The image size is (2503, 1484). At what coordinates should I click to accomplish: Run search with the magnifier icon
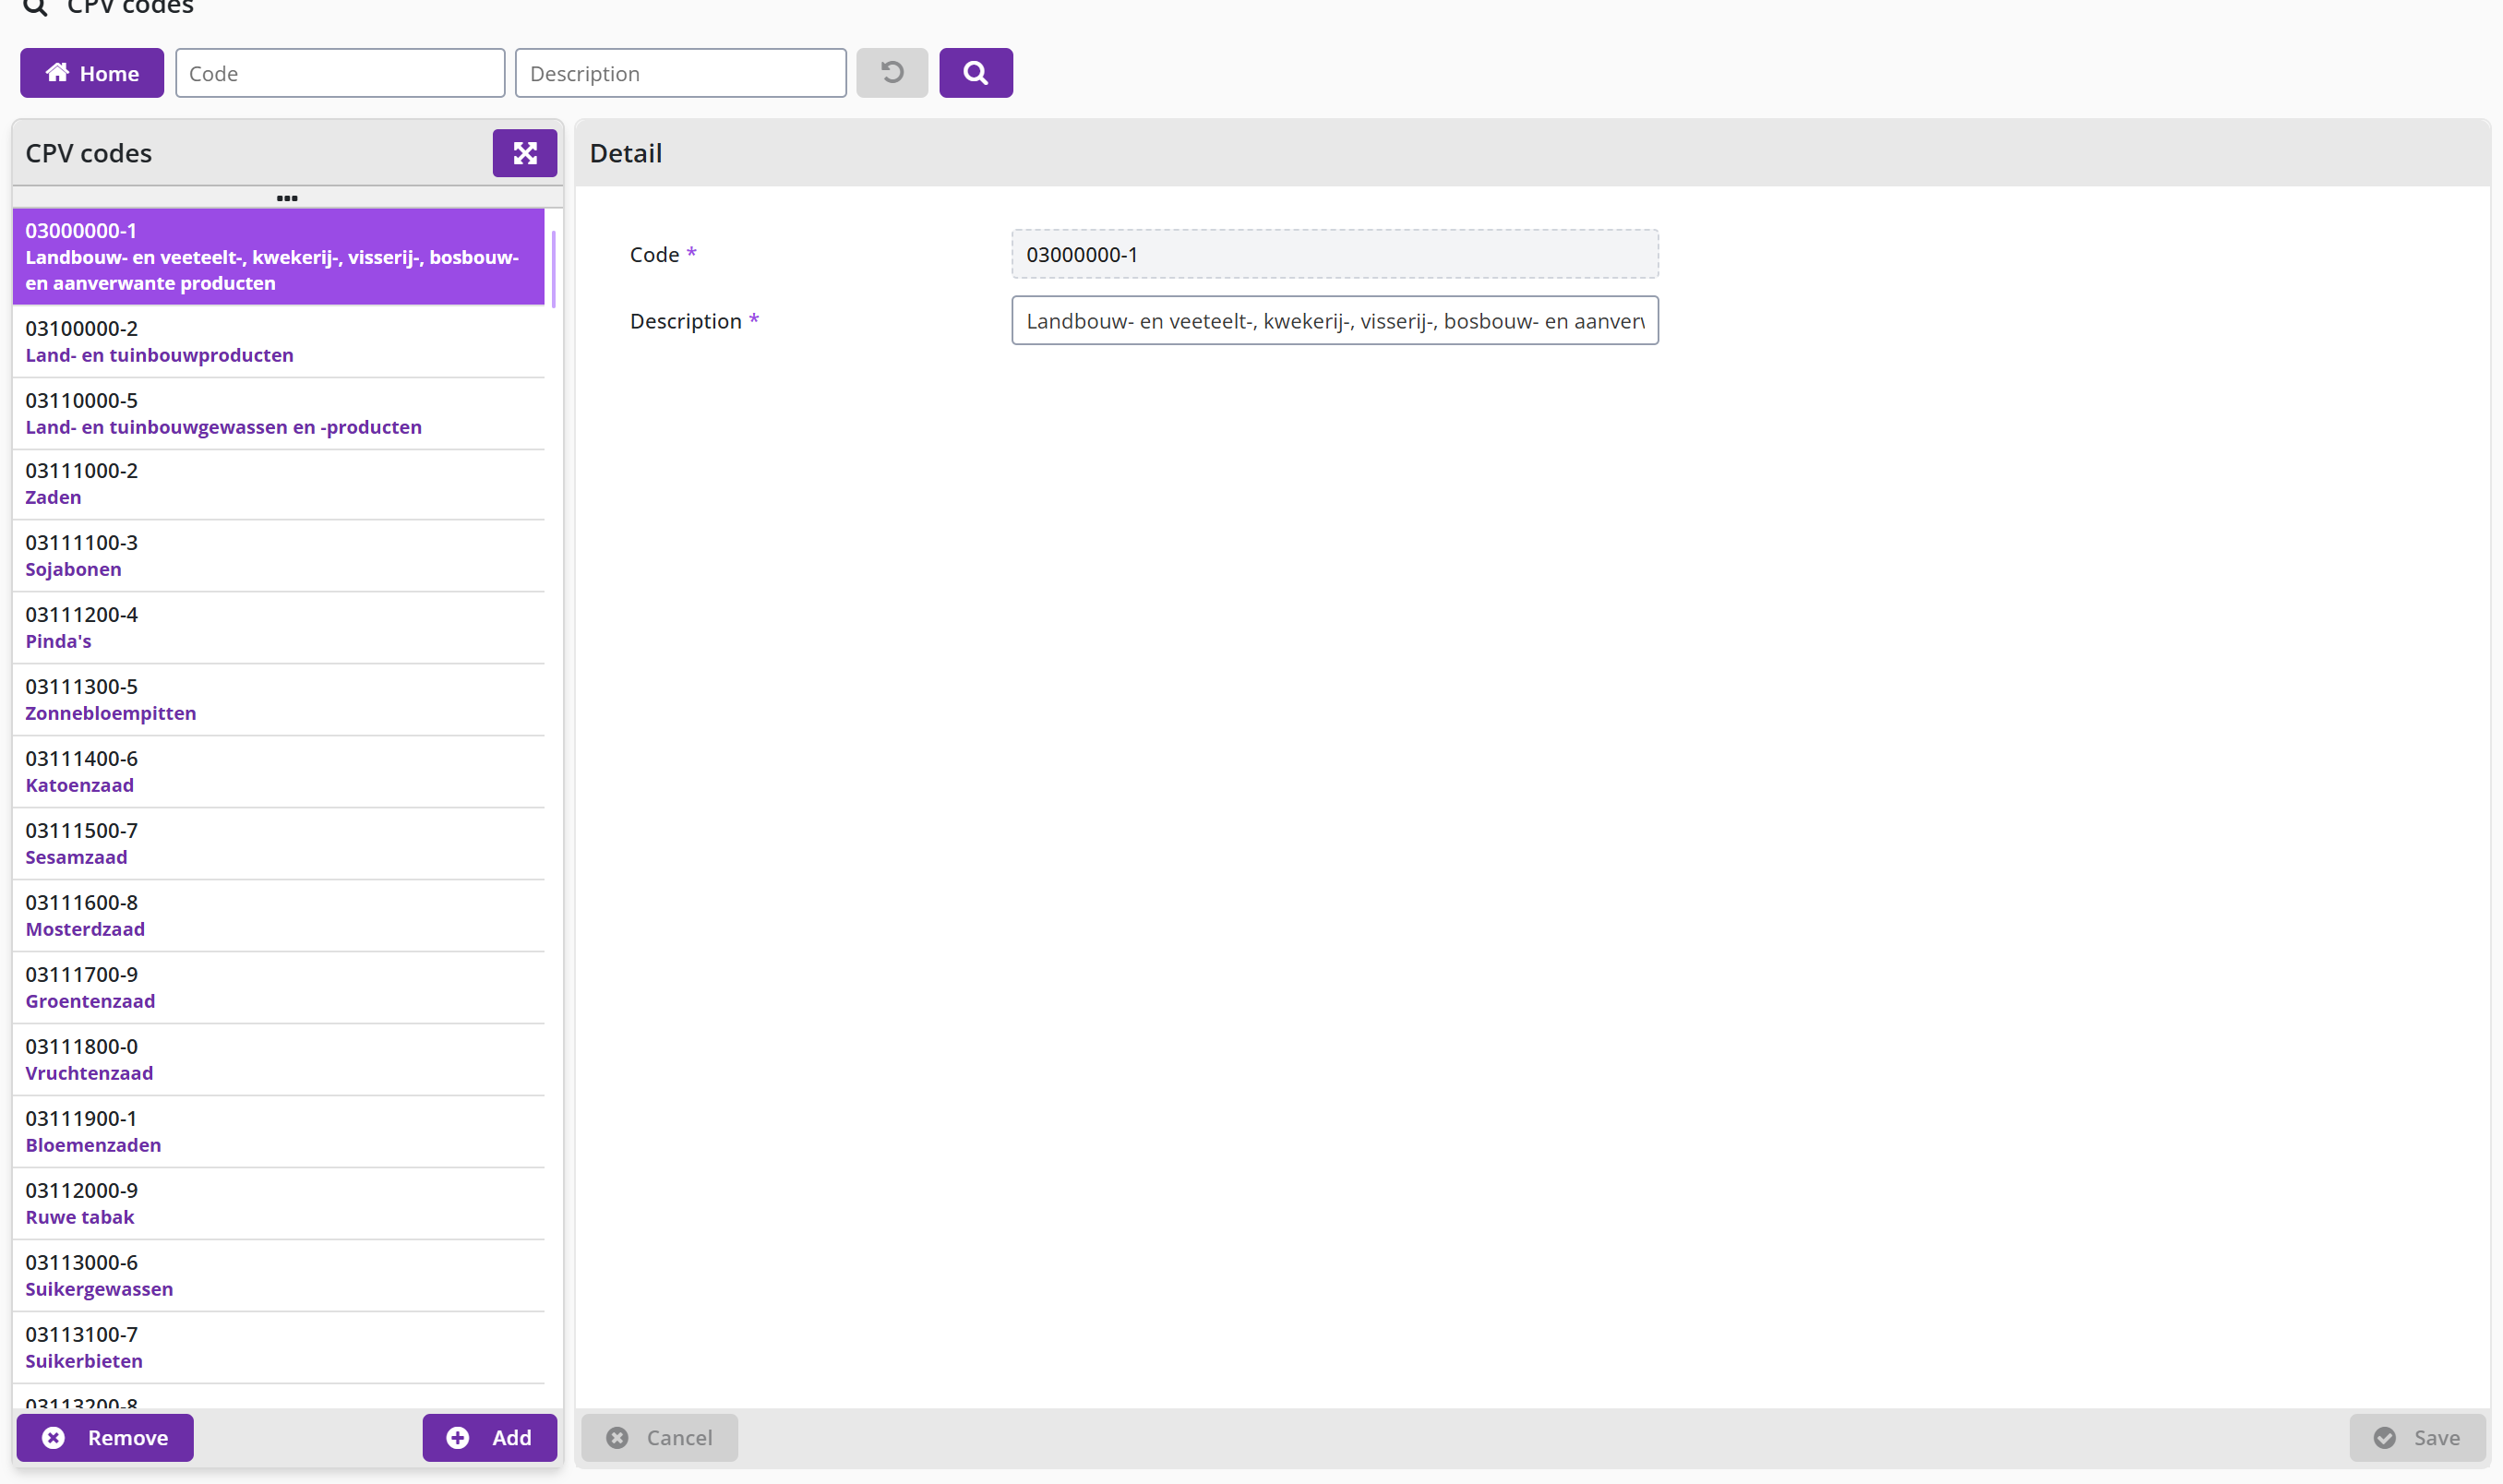(x=976, y=73)
